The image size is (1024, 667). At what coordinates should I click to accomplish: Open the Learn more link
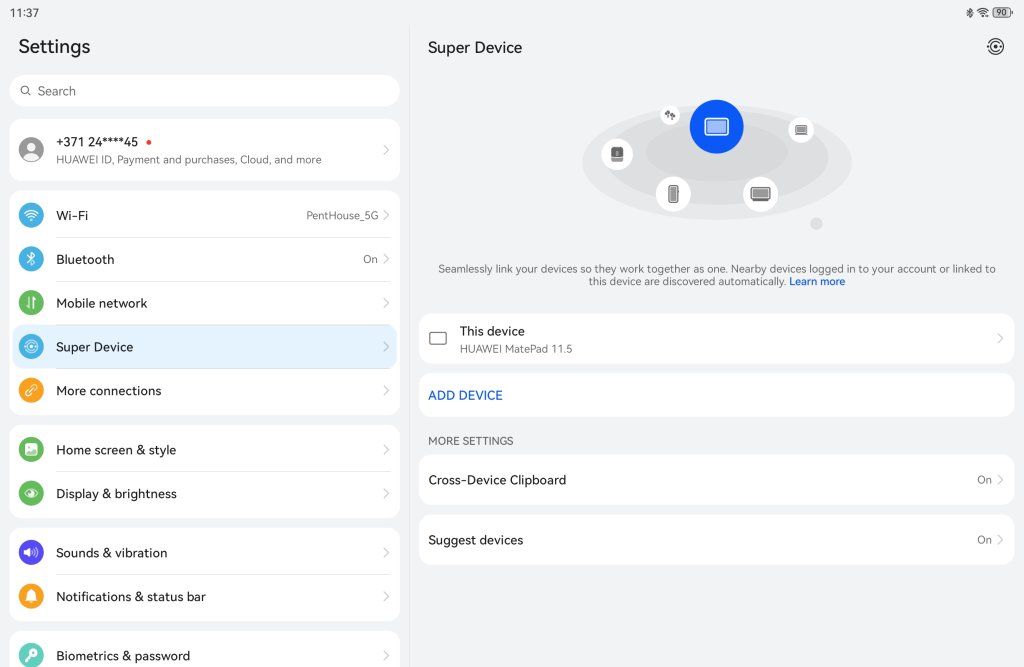click(x=817, y=282)
